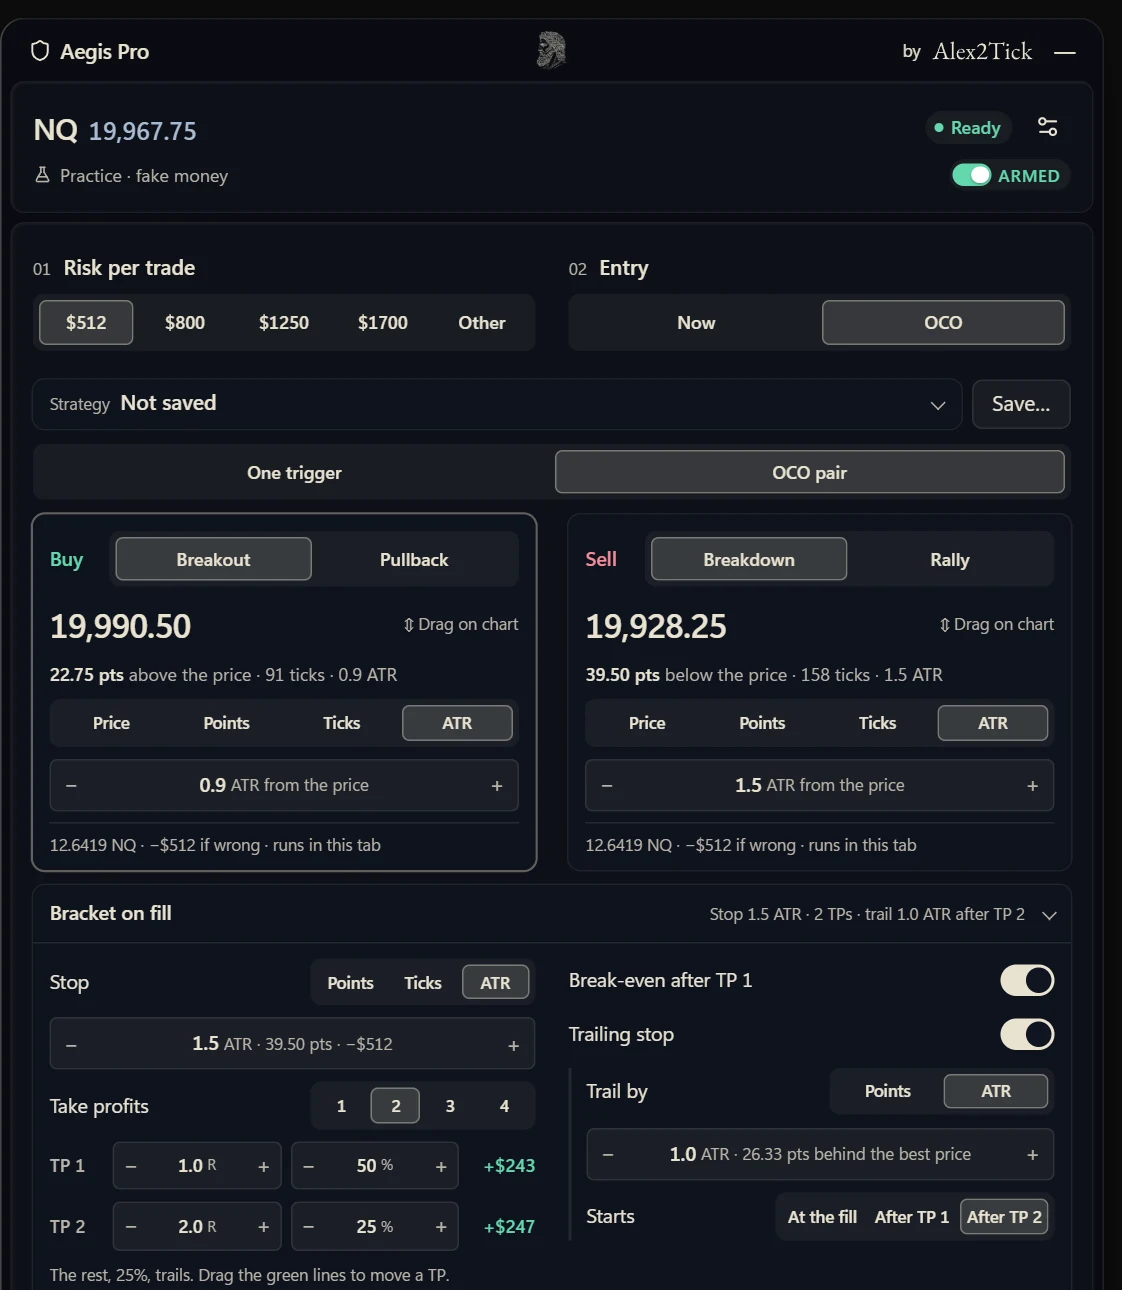Decrease TP 2 percent size

click(x=309, y=1227)
